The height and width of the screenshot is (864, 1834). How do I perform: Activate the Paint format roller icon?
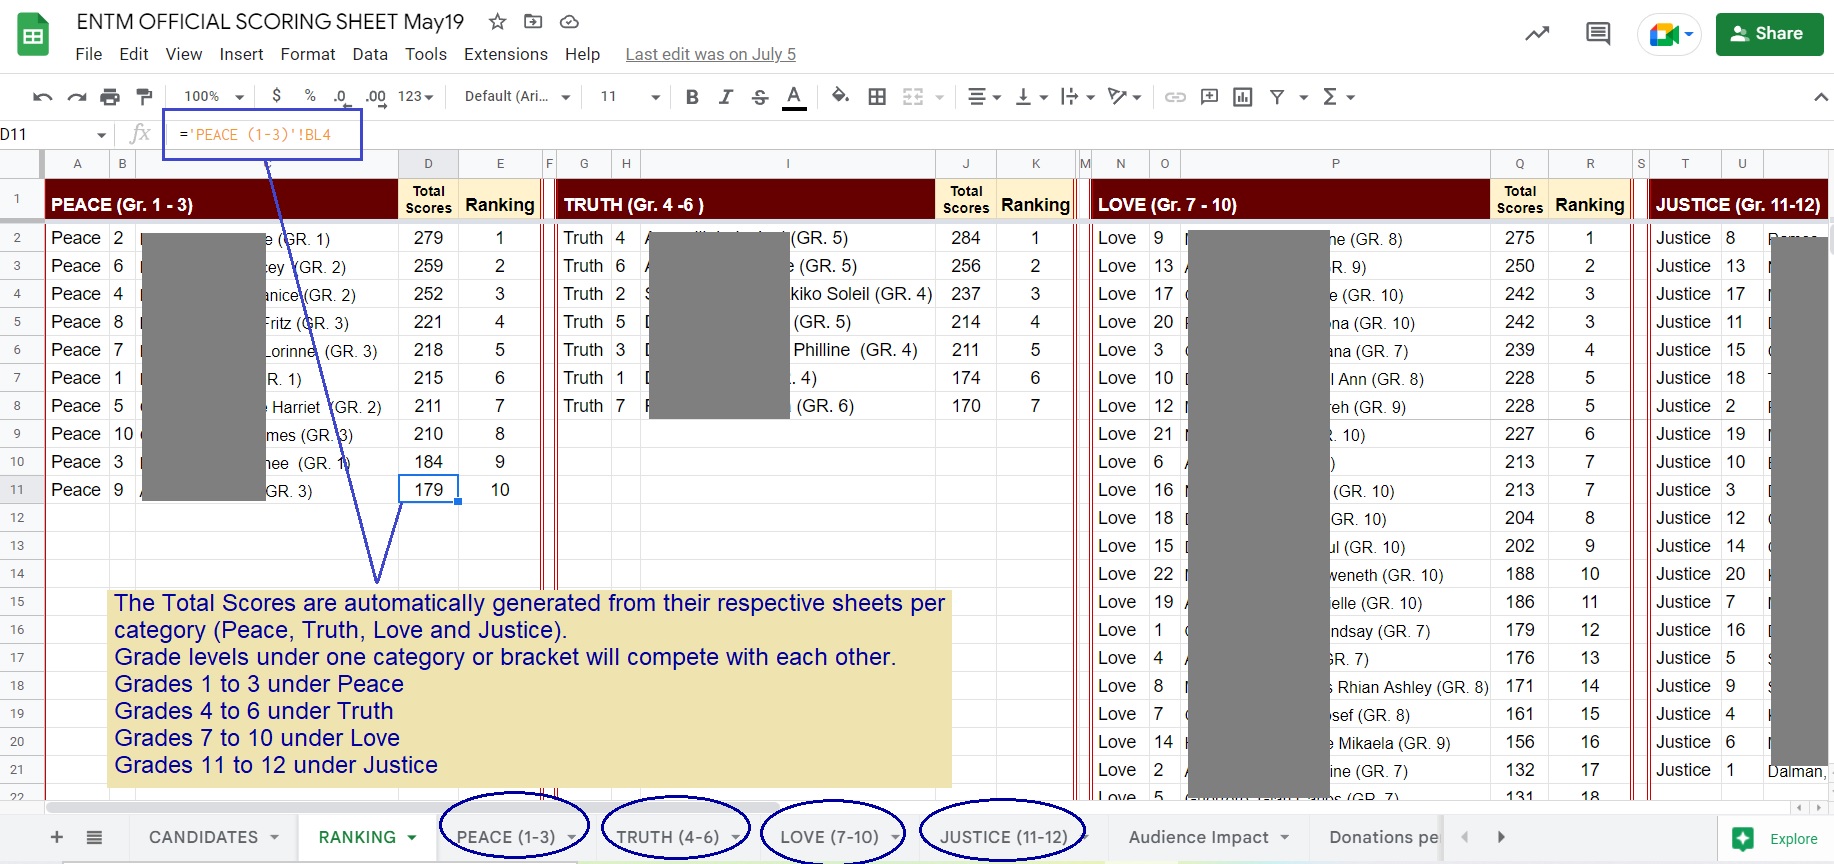click(144, 97)
